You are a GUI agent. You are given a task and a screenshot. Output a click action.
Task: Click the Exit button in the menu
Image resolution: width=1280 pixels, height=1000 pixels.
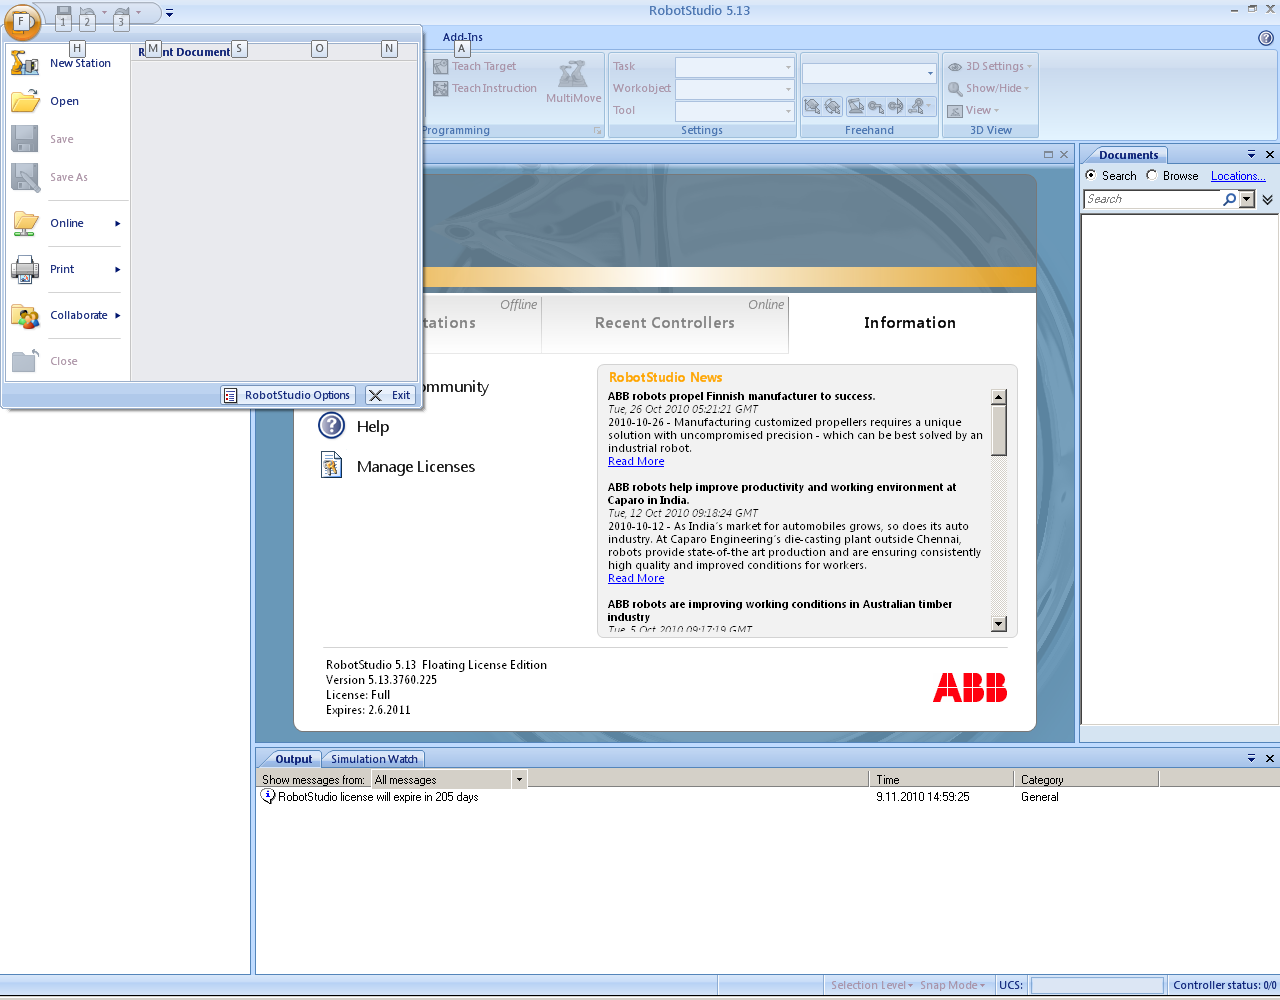click(x=390, y=395)
